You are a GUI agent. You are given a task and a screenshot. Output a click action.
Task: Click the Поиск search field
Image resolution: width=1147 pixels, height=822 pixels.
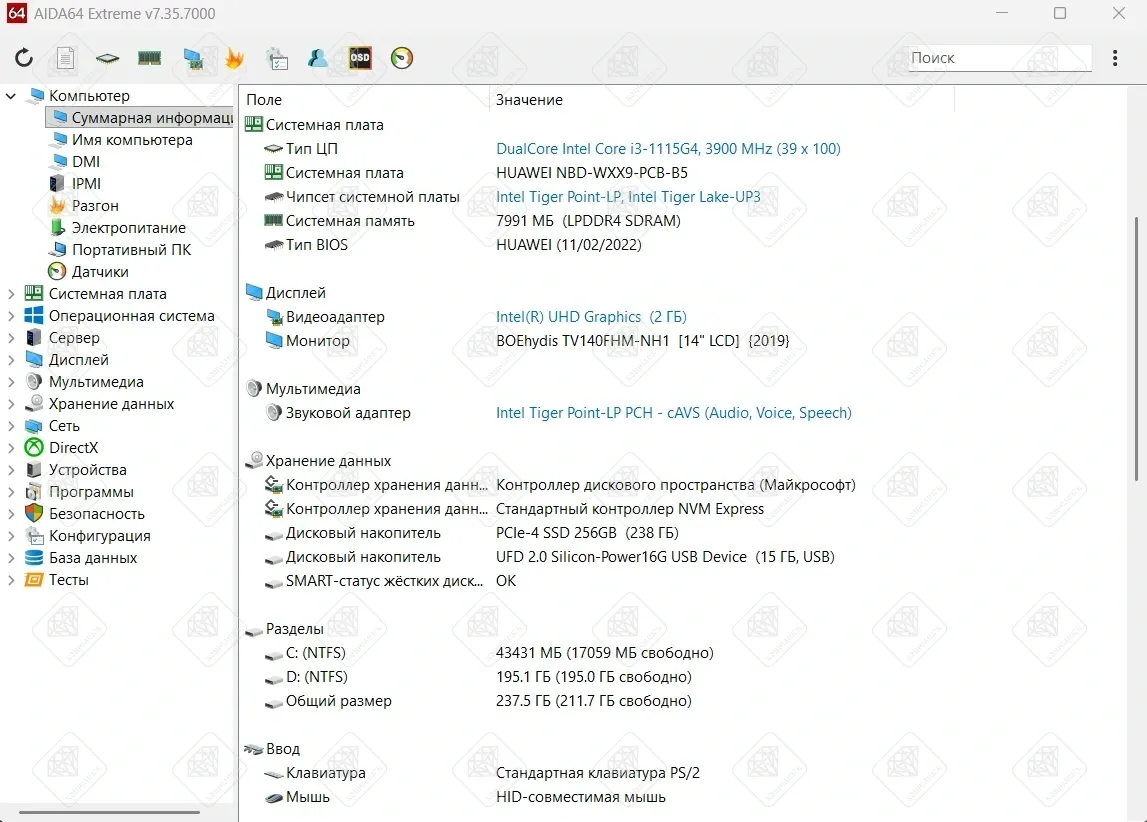(x=1000, y=58)
